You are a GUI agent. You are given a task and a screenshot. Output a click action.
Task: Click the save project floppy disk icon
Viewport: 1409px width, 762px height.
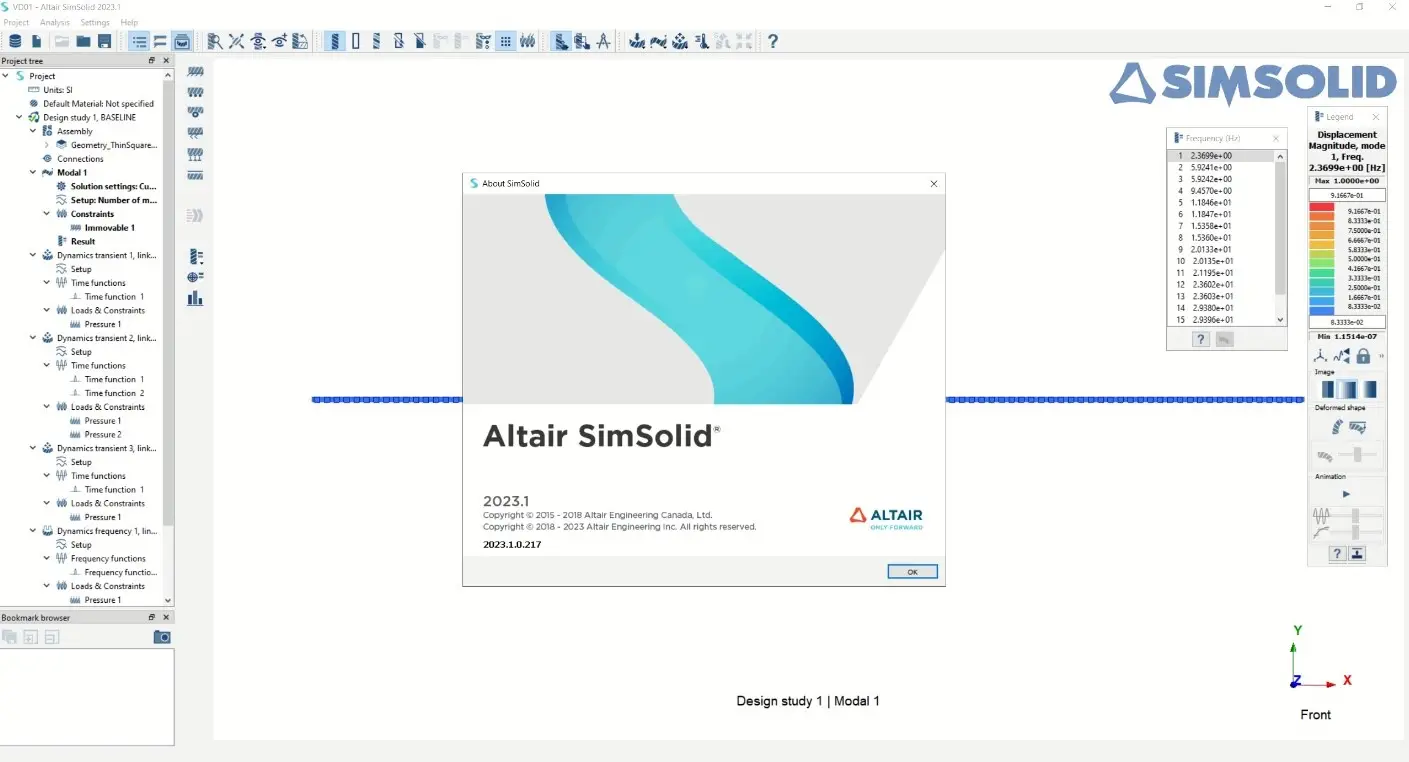click(x=105, y=41)
